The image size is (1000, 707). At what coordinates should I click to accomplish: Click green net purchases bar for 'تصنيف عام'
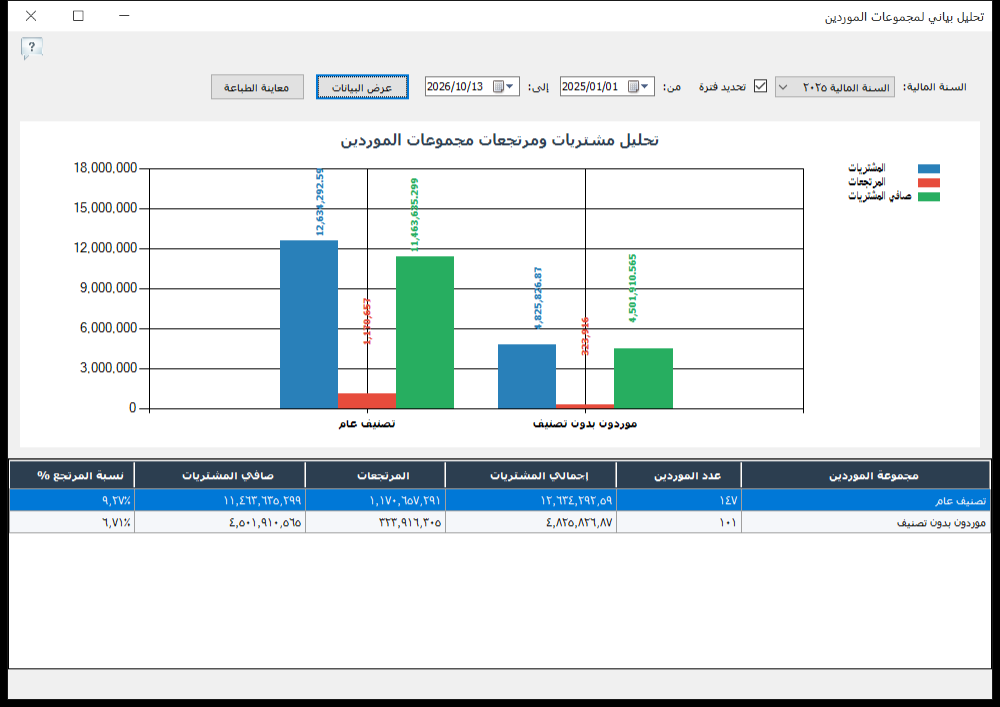coord(425,332)
